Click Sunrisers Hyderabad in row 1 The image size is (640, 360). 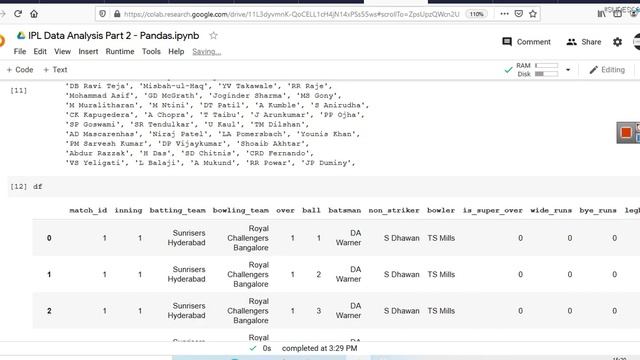point(187,274)
